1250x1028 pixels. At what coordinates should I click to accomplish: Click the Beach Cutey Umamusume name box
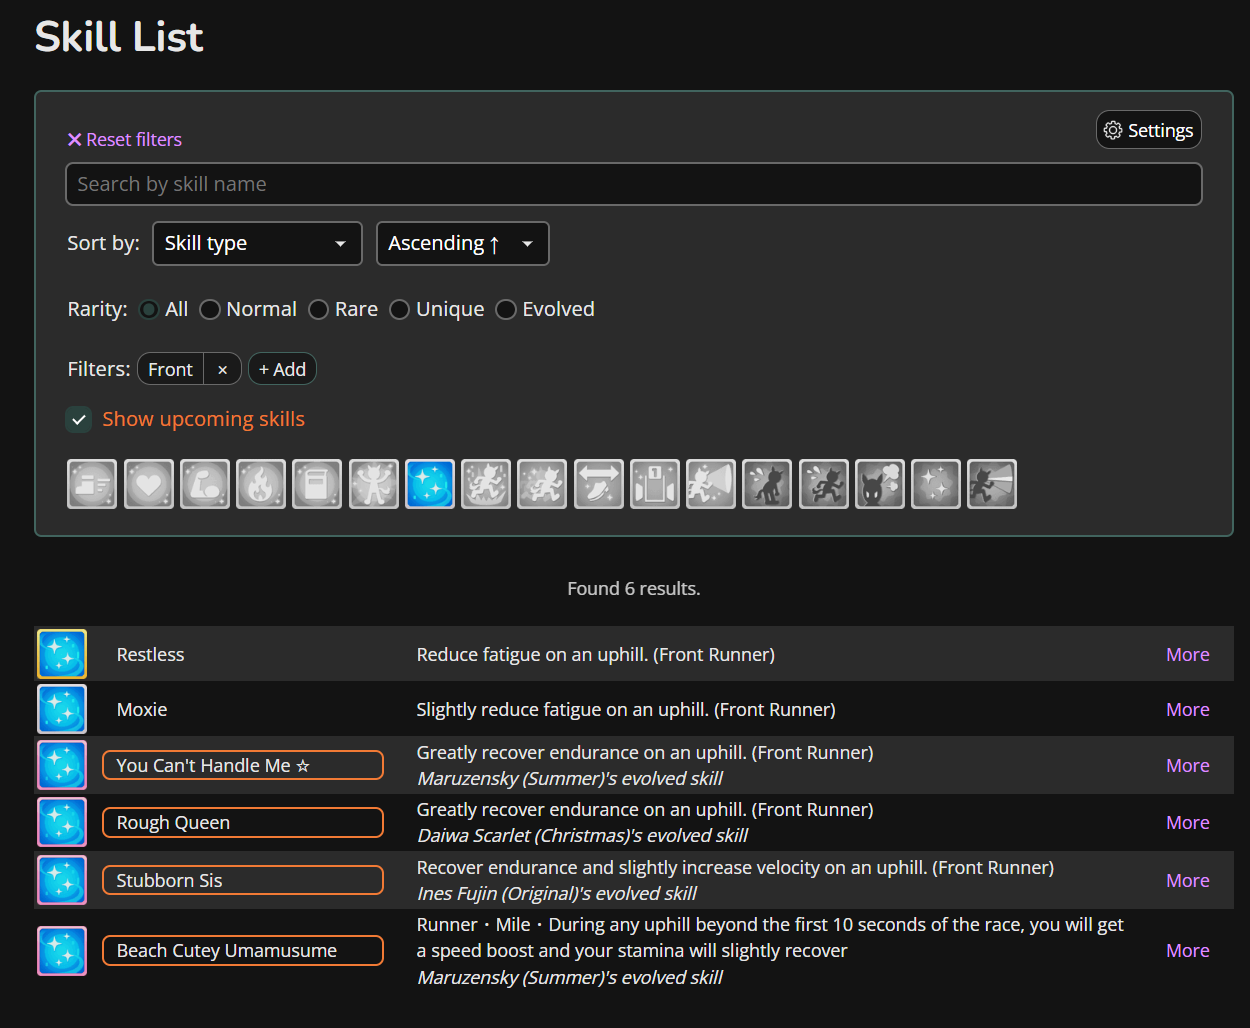[243, 950]
